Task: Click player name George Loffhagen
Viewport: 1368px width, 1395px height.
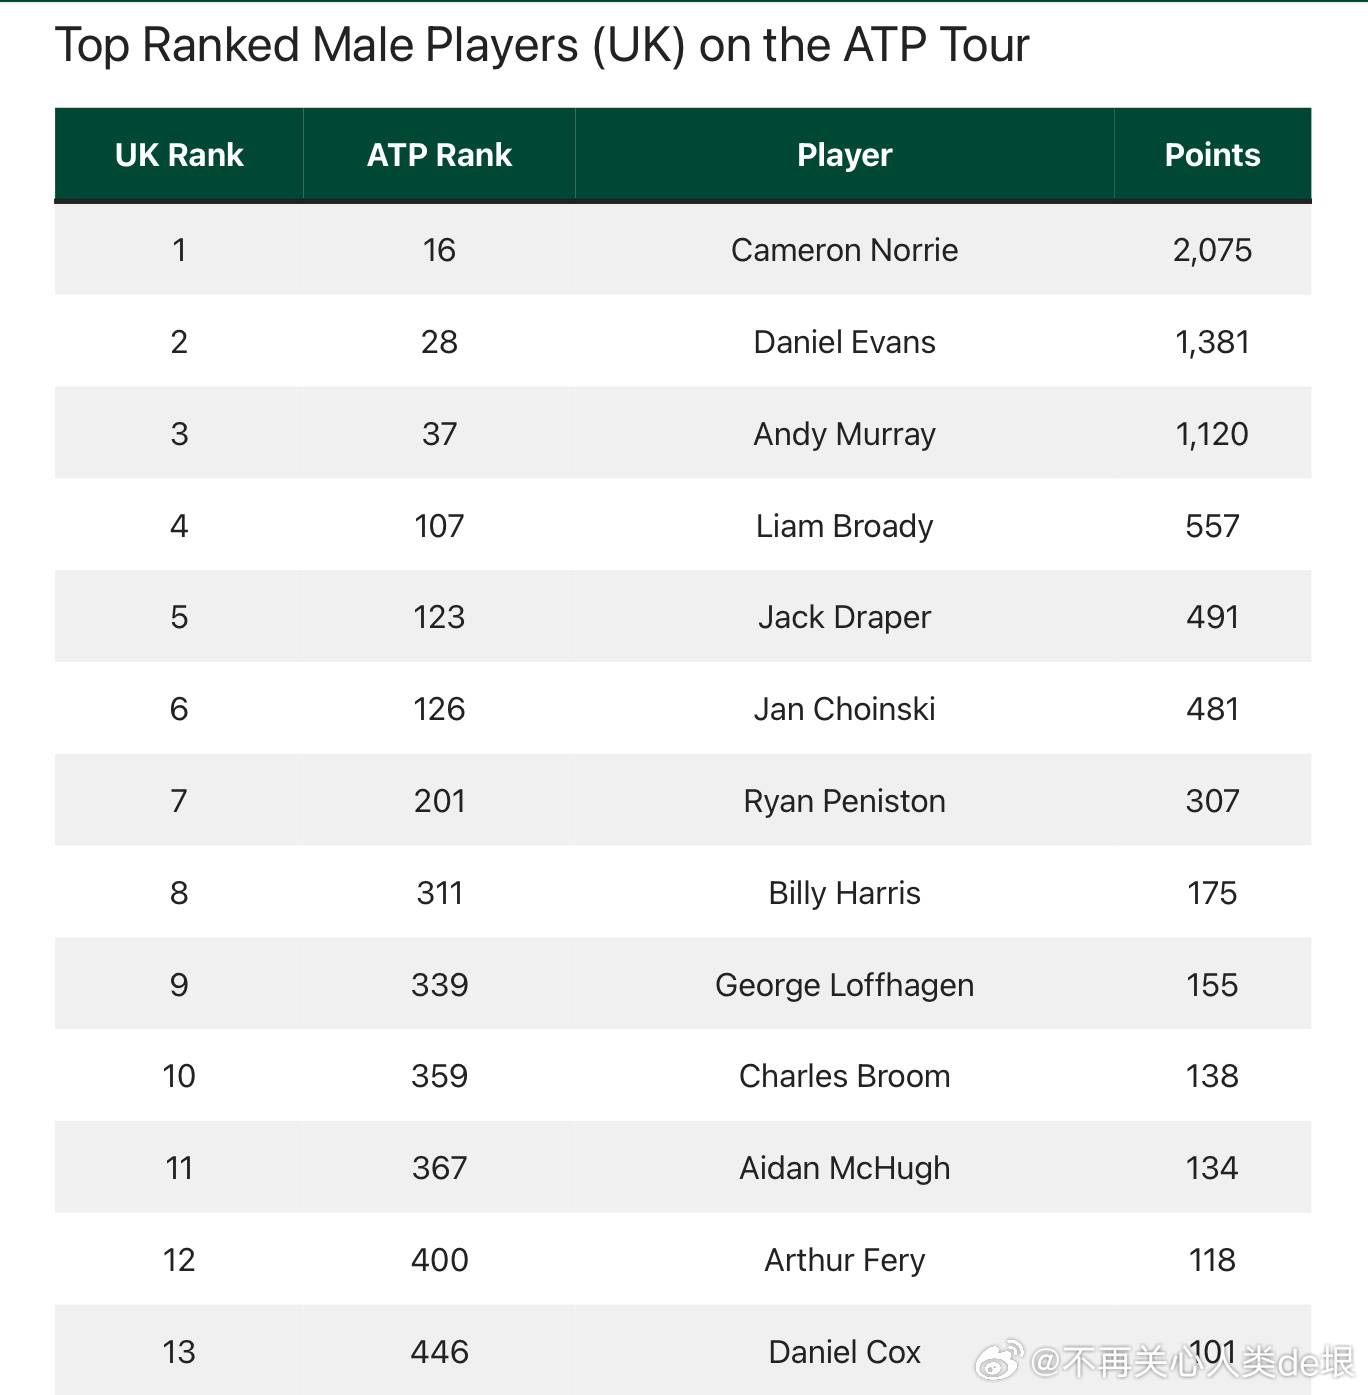Action: point(844,985)
